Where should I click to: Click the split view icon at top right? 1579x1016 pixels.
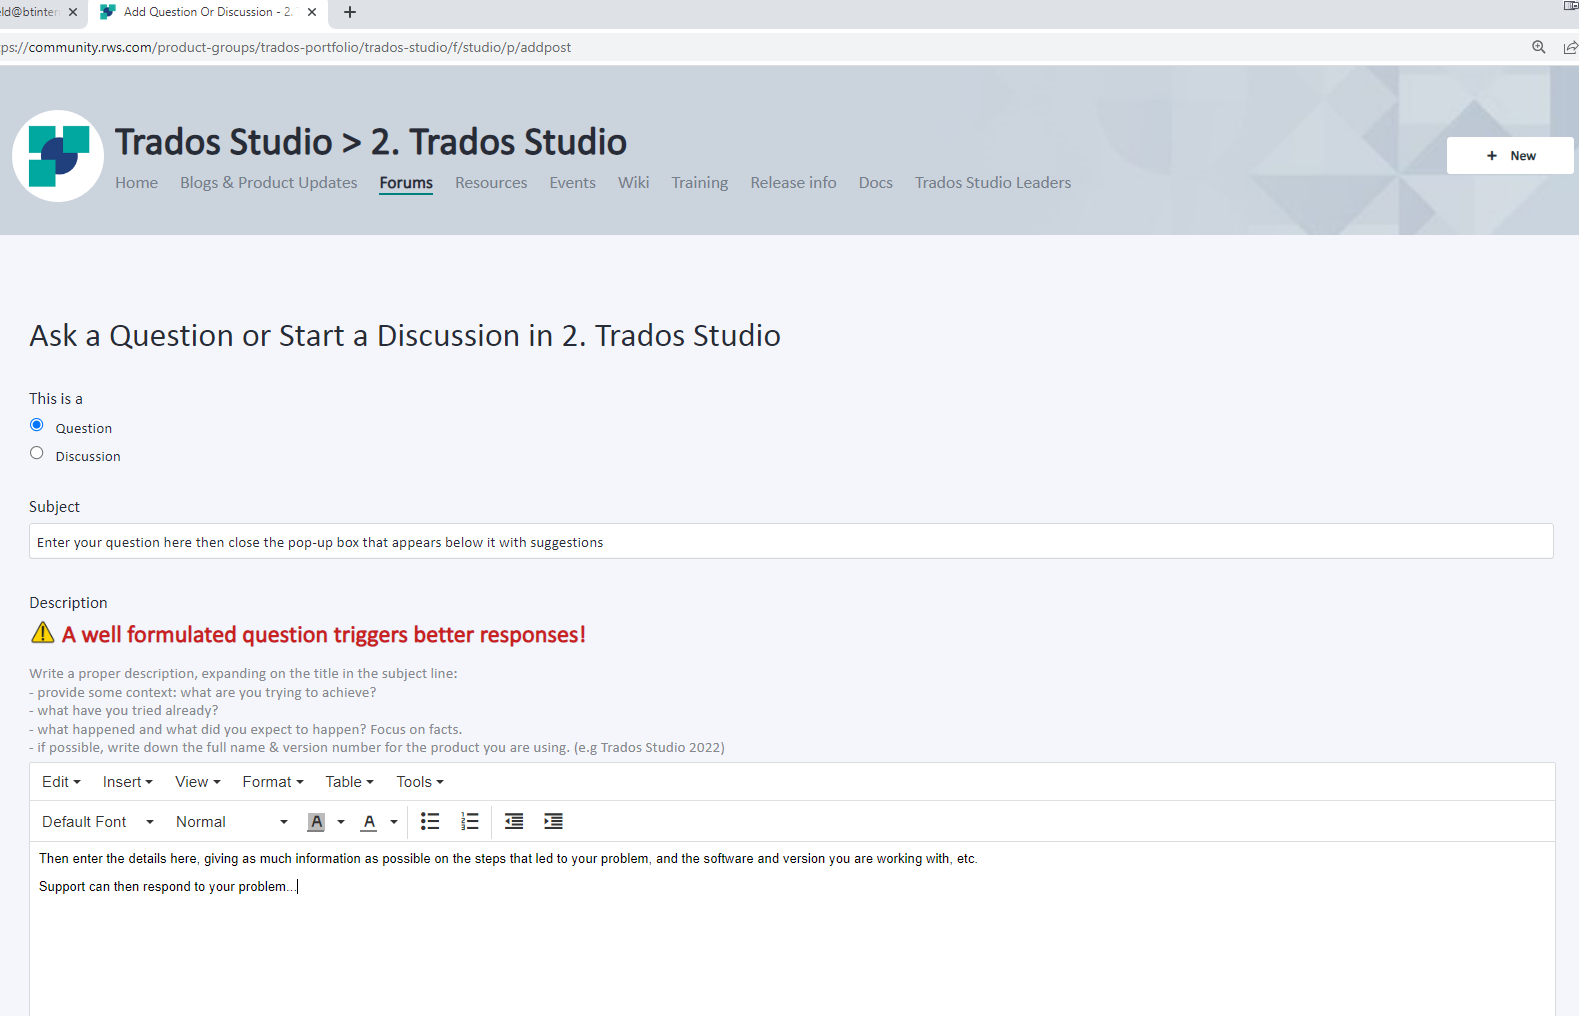click(x=1571, y=6)
